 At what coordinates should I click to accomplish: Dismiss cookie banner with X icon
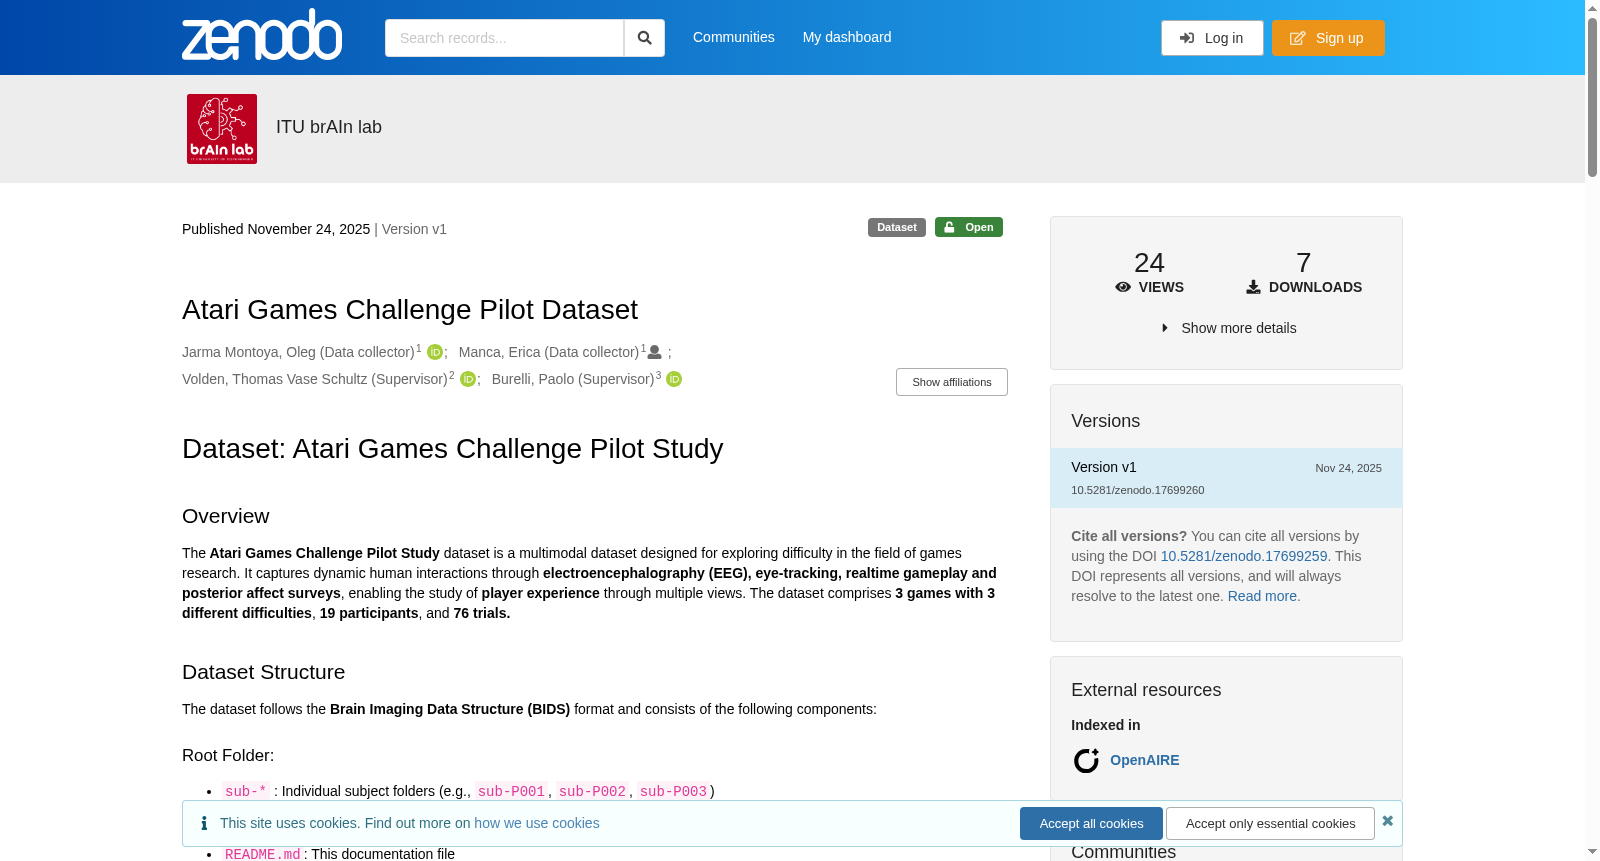coord(1387,821)
